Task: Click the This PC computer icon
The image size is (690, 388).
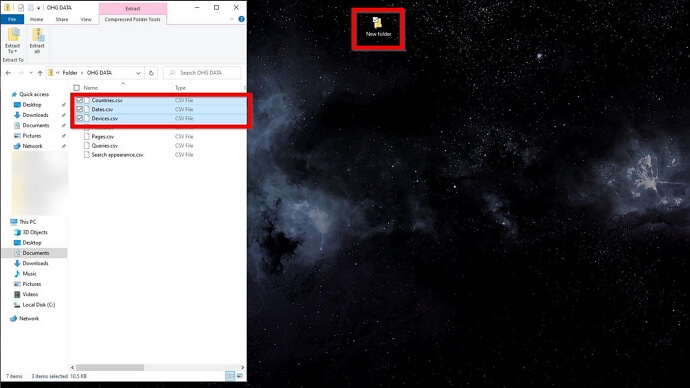Action: [14, 222]
